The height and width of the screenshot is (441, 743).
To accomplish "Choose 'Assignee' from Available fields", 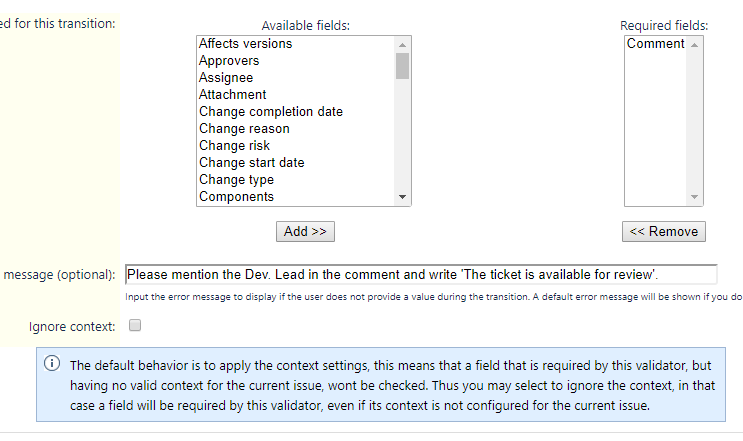I will tap(296, 78).
